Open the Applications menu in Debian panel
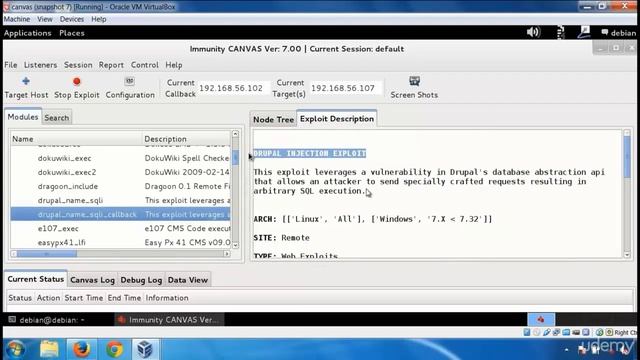 [x=28, y=33]
